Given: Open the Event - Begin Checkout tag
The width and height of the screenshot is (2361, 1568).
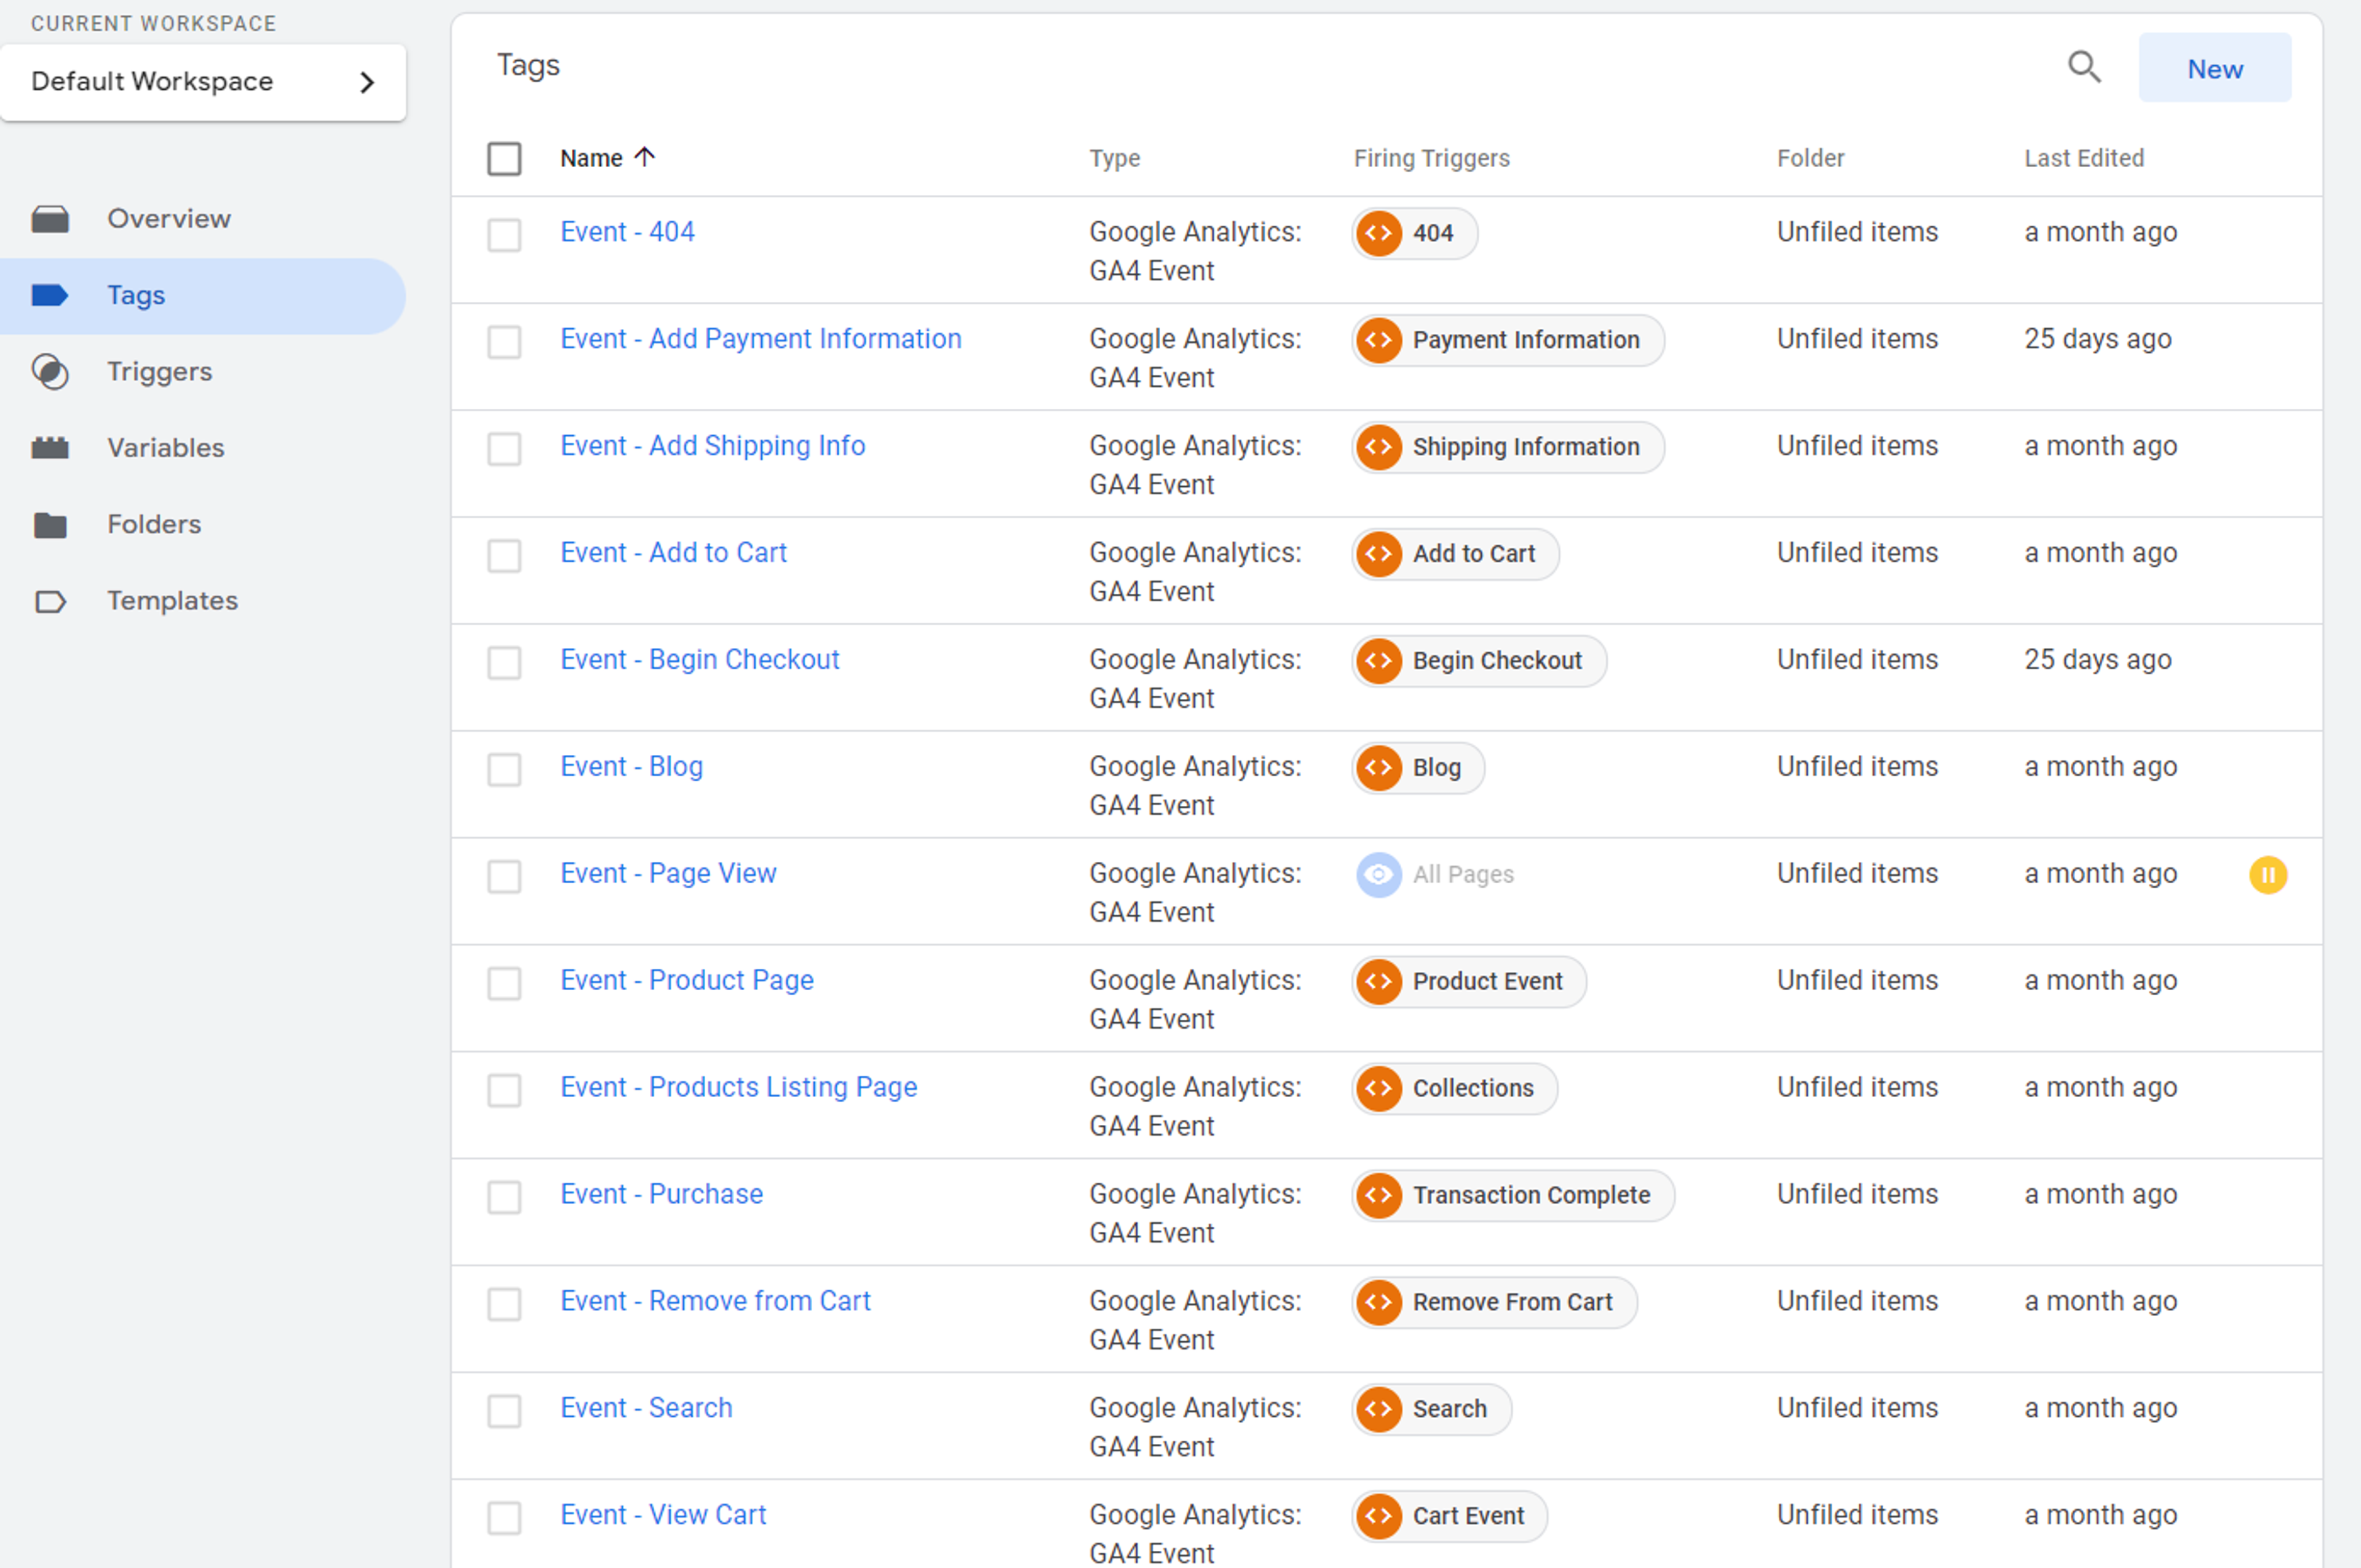Looking at the screenshot, I should (700, 660).
